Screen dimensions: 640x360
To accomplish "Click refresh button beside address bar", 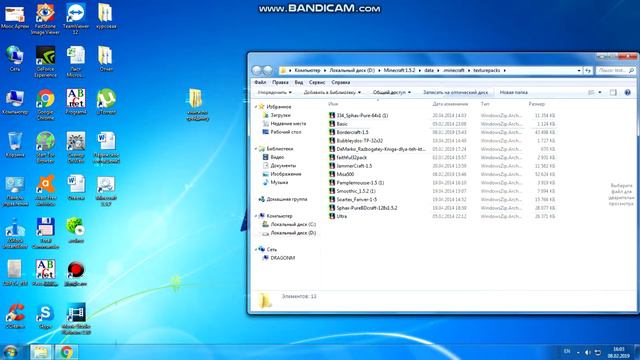I will (x=588, y=70).
